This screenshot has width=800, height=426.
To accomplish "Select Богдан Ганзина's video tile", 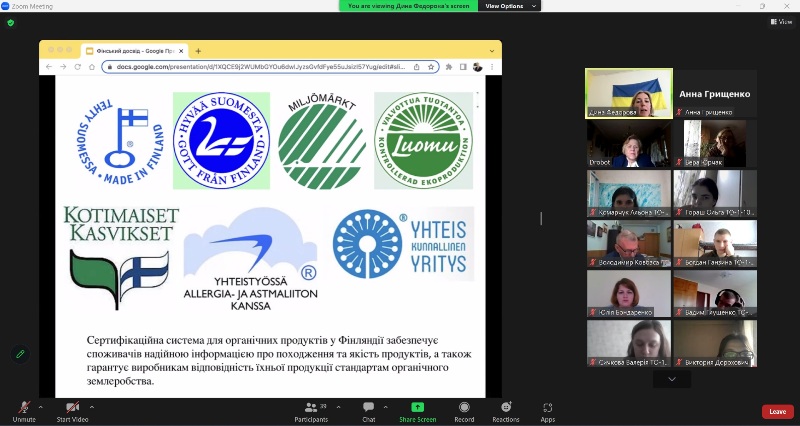I will pos(715,243).
